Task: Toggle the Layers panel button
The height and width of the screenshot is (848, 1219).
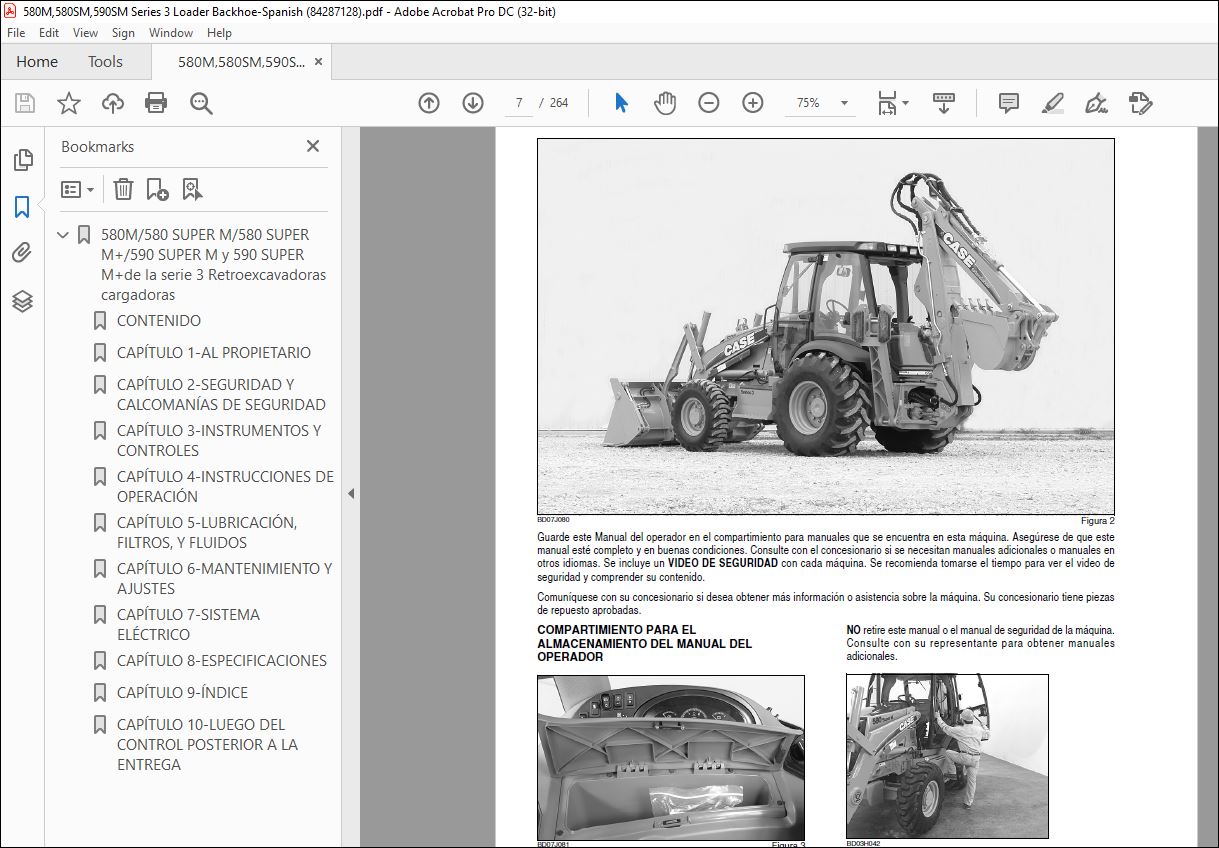Action: [x=22, y=301]
